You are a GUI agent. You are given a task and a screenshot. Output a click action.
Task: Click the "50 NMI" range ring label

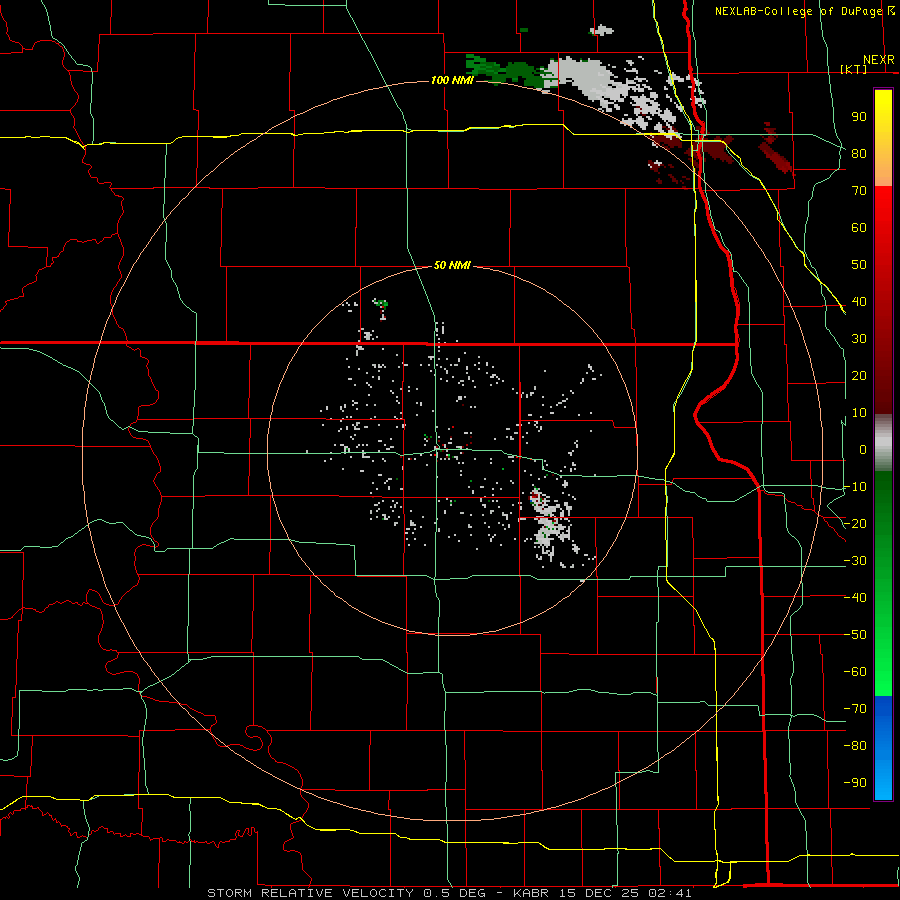click(452, 265)
